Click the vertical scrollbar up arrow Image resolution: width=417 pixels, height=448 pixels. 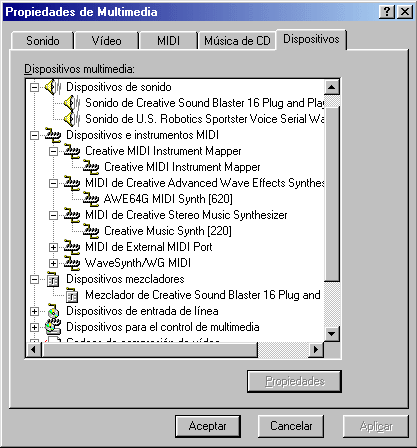[x=332, y=87]
